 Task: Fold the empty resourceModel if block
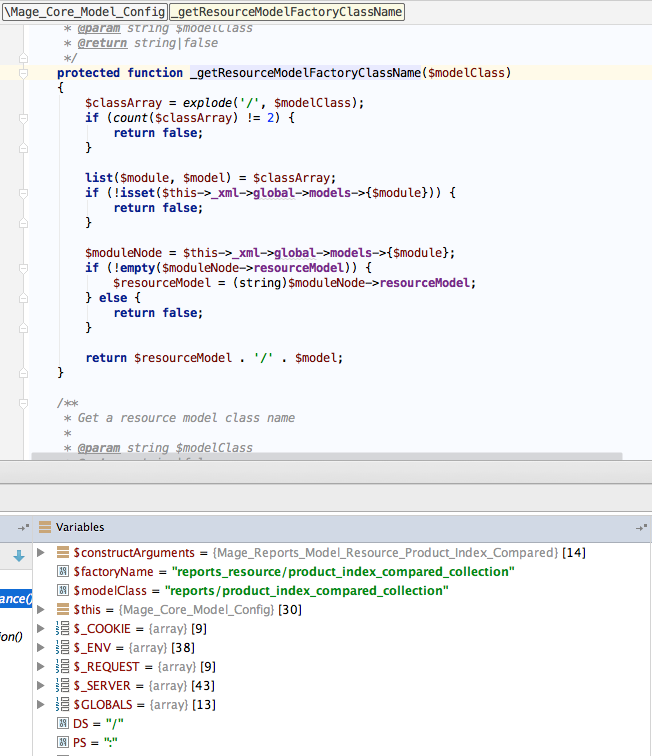click(23, 268)
